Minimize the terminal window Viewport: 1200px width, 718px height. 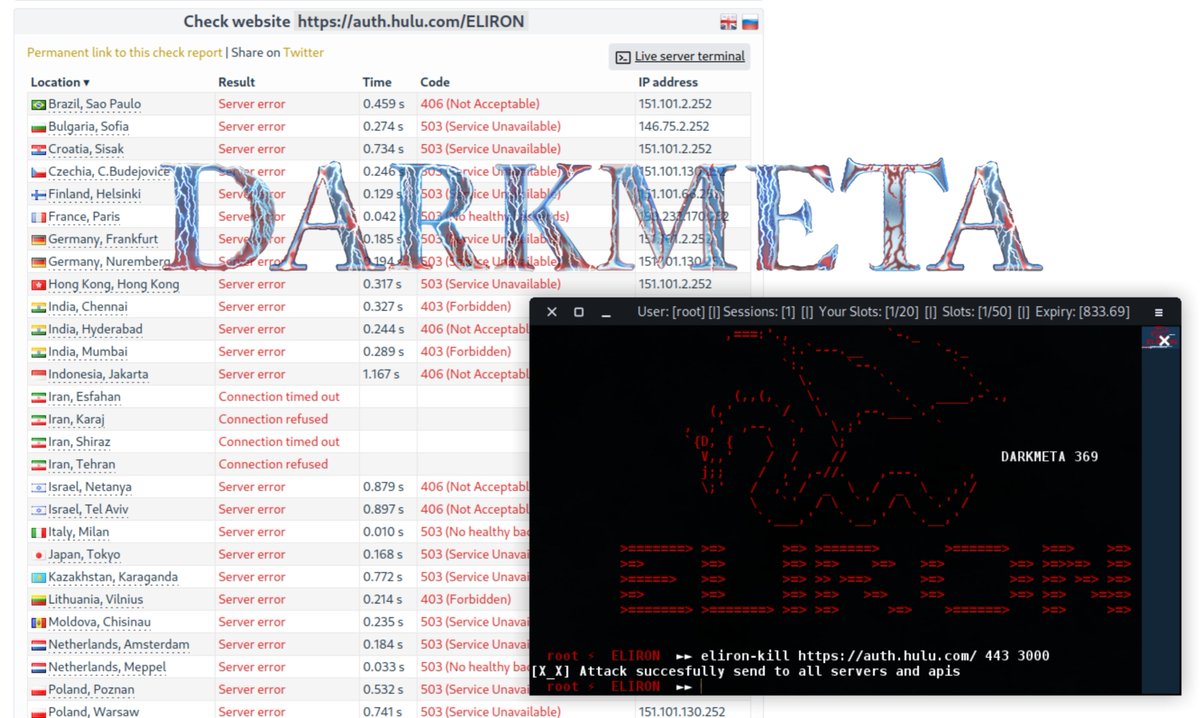click(x=605, y=315)
